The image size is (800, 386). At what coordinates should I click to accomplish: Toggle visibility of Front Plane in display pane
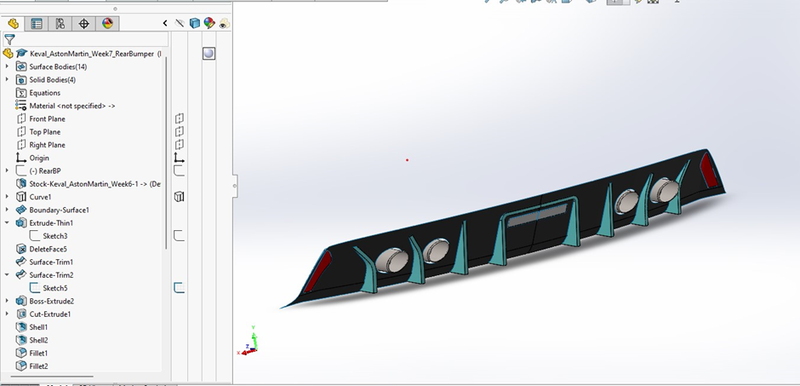(x=179, y=118)
